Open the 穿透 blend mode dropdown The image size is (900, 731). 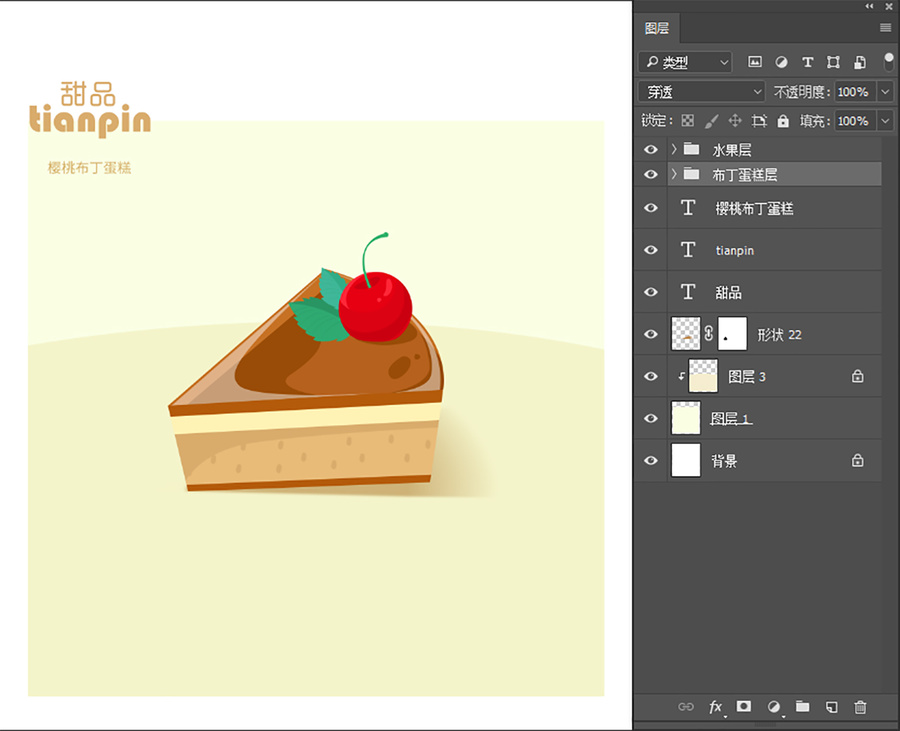[x=702, y=91]
